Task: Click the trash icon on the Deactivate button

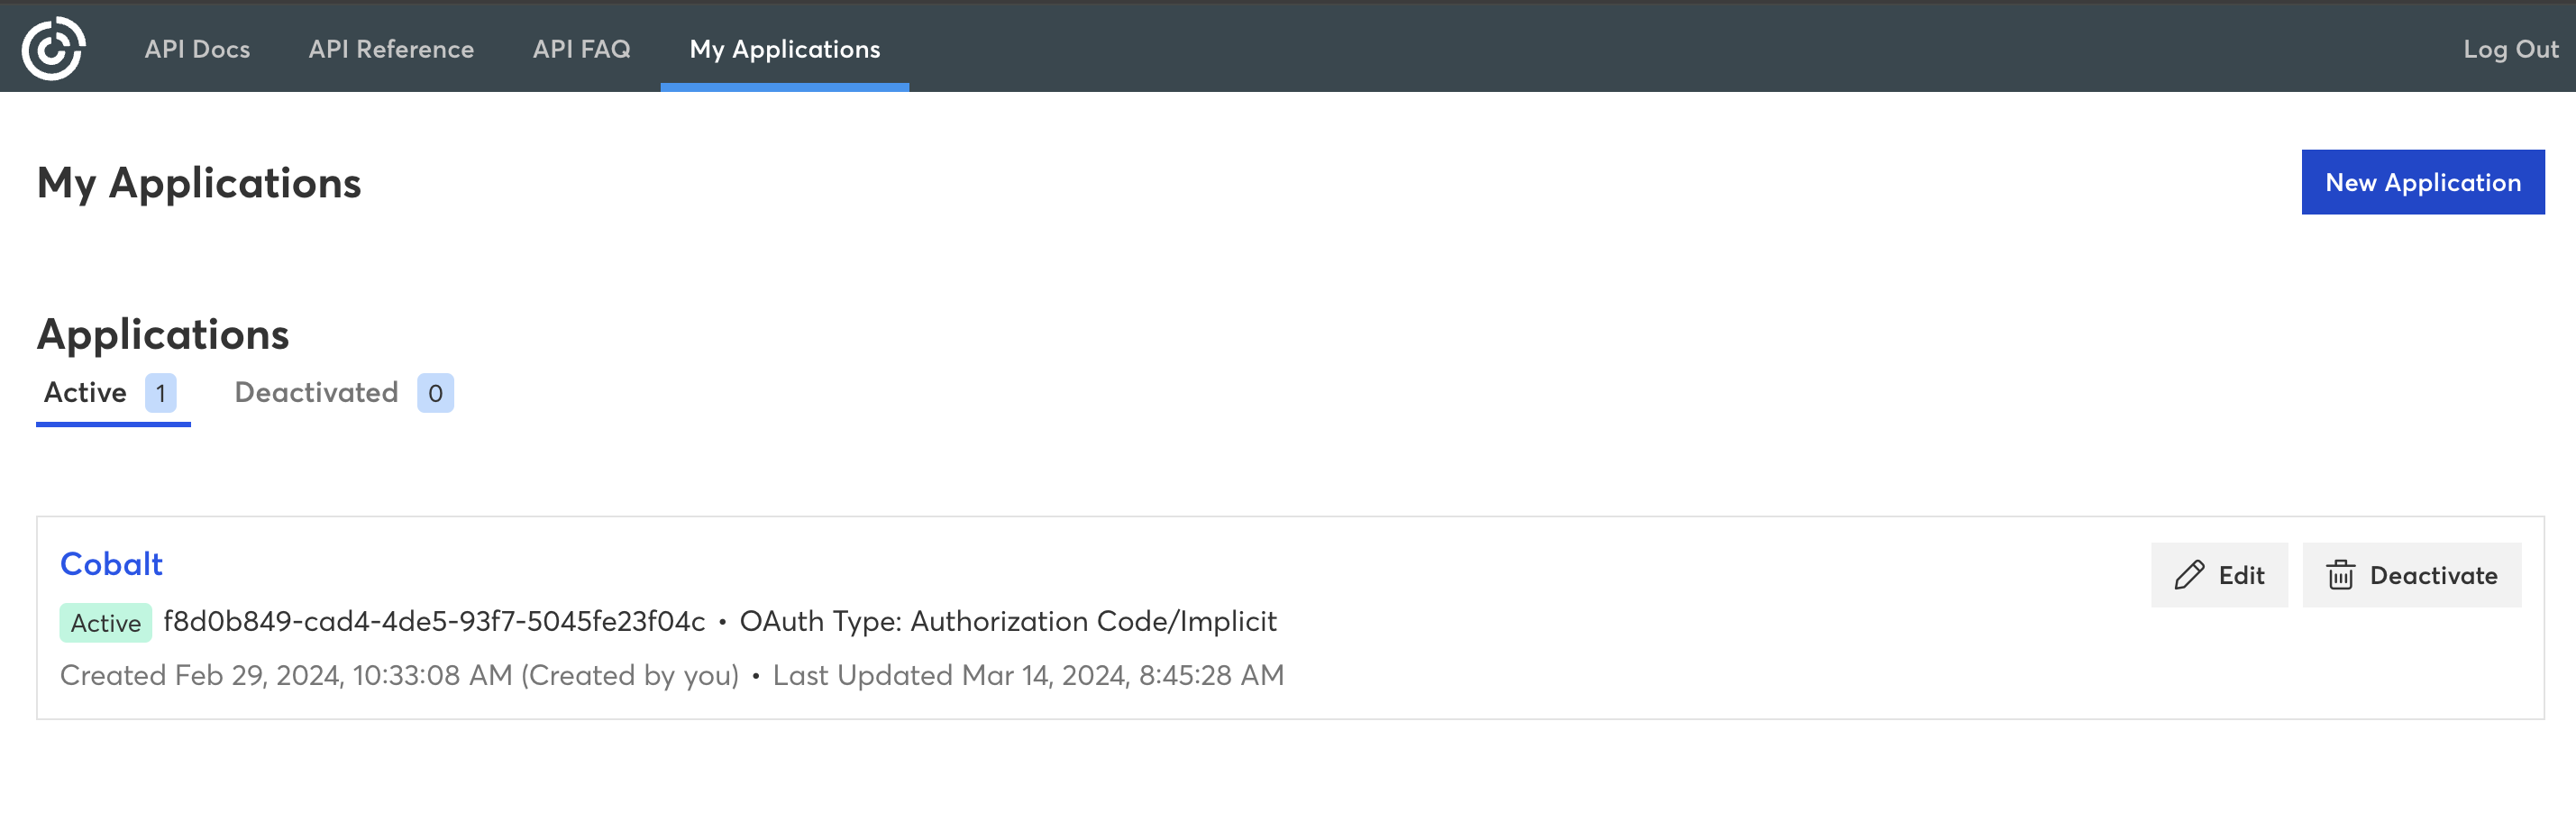Action: tap(2340, 575)
